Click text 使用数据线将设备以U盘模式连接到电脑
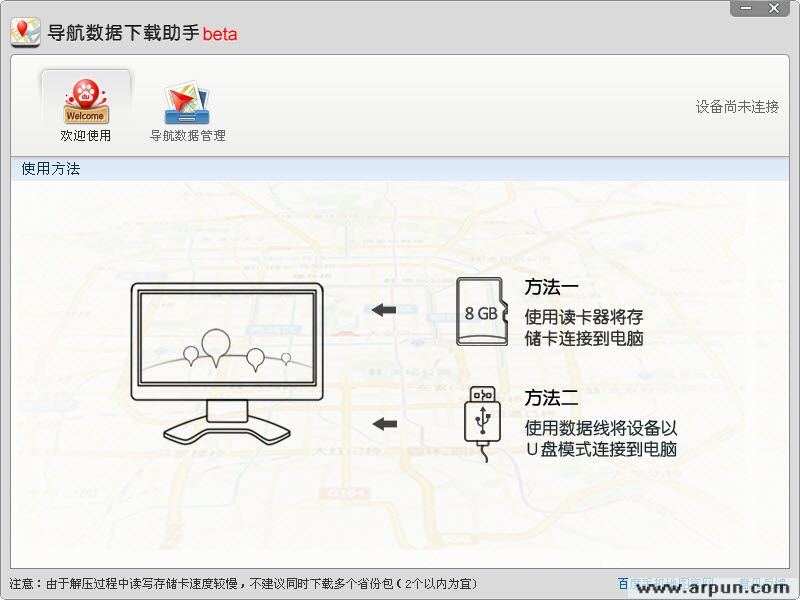Image resolution: width=800 pixels, height=600 pixels. [601, 438]
